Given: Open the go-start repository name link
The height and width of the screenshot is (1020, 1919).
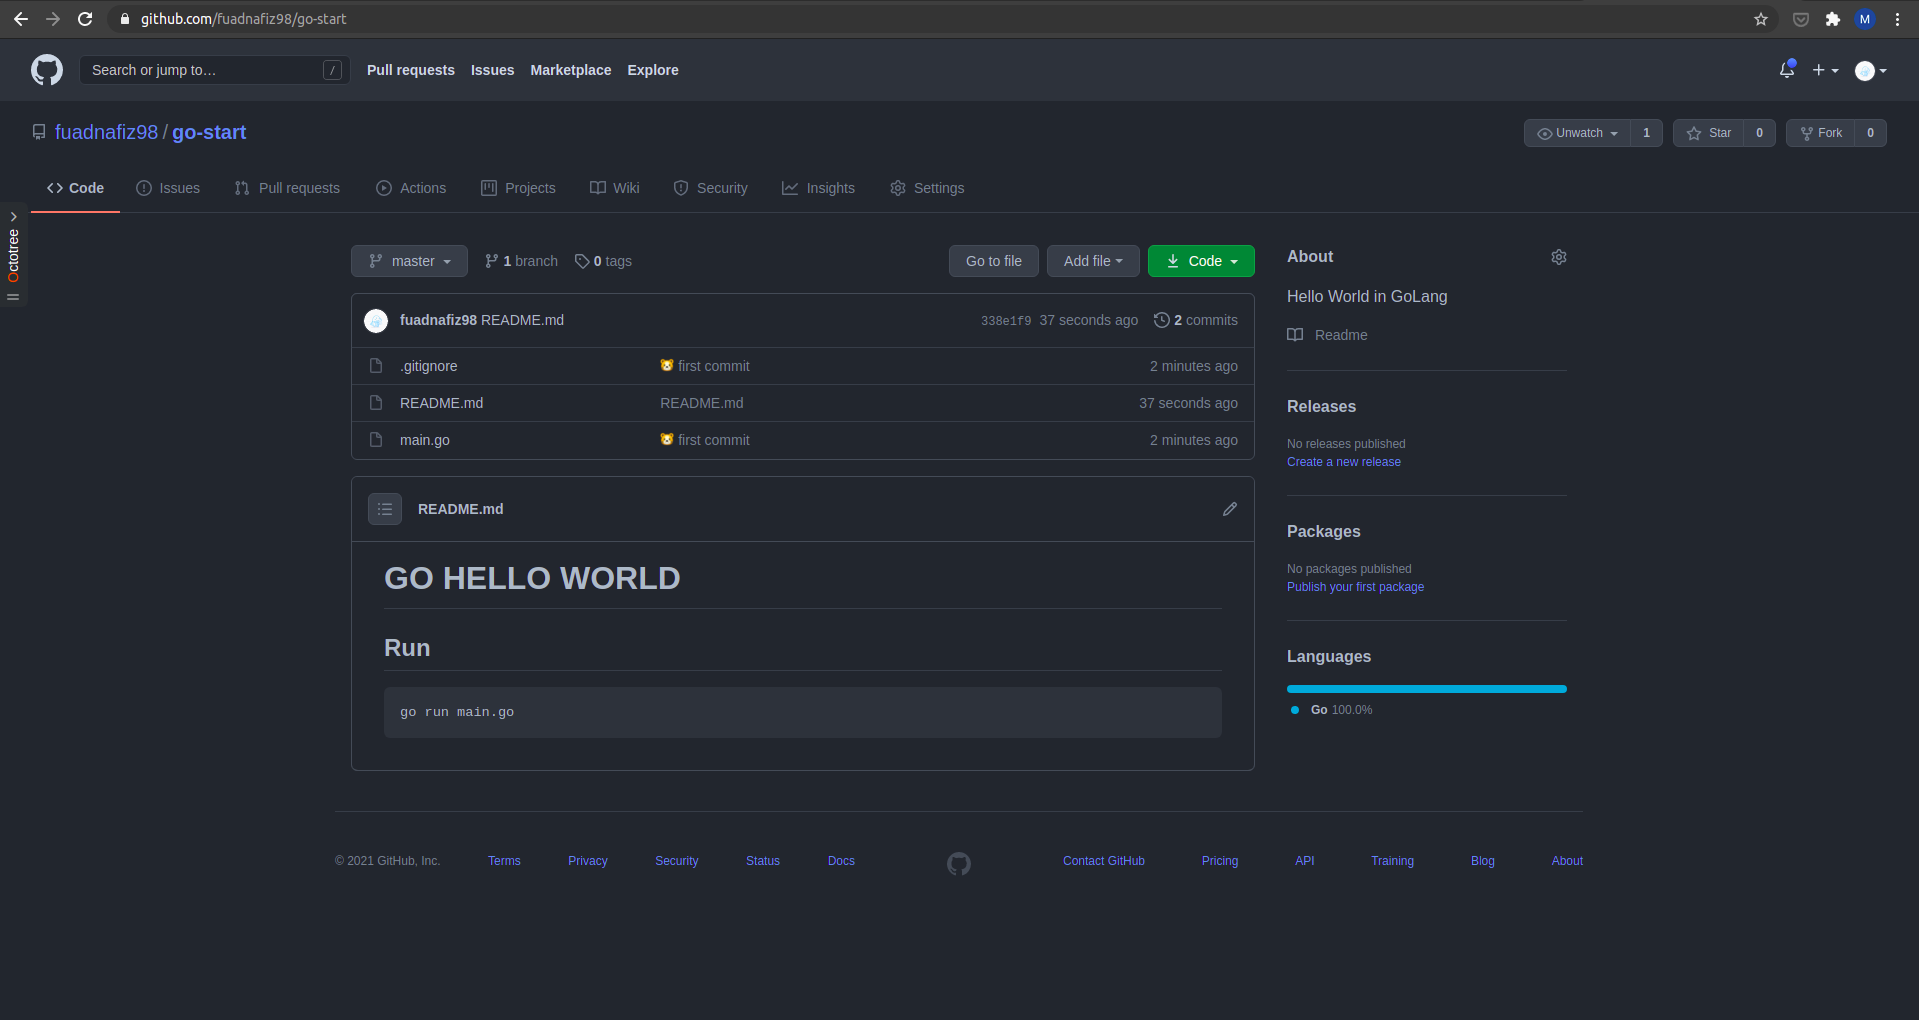Looking at the screenshot, I should click(x=209, y=132).
